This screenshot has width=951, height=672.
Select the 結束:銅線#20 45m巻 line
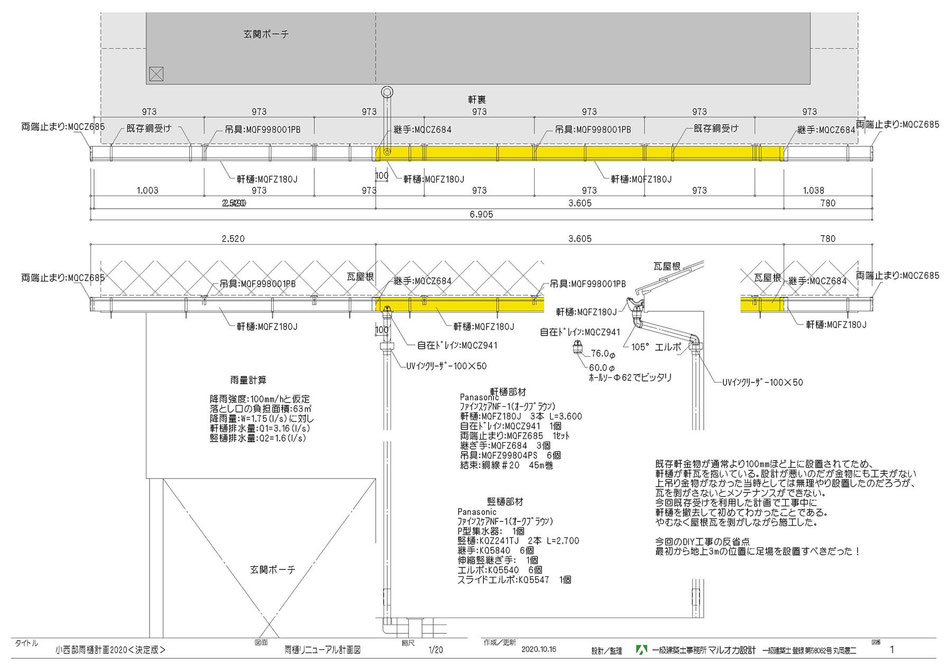click(506, 465)
